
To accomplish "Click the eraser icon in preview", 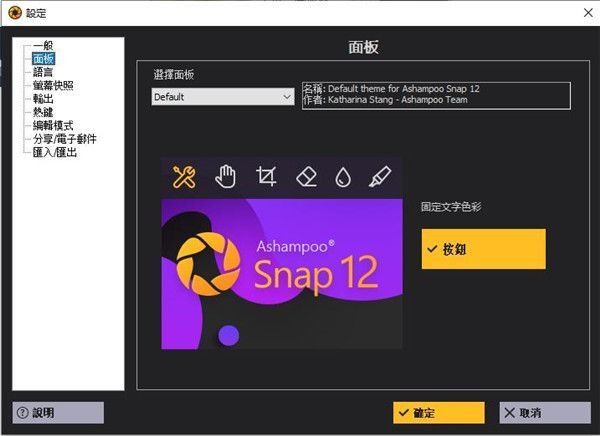I will pos(307,177).
